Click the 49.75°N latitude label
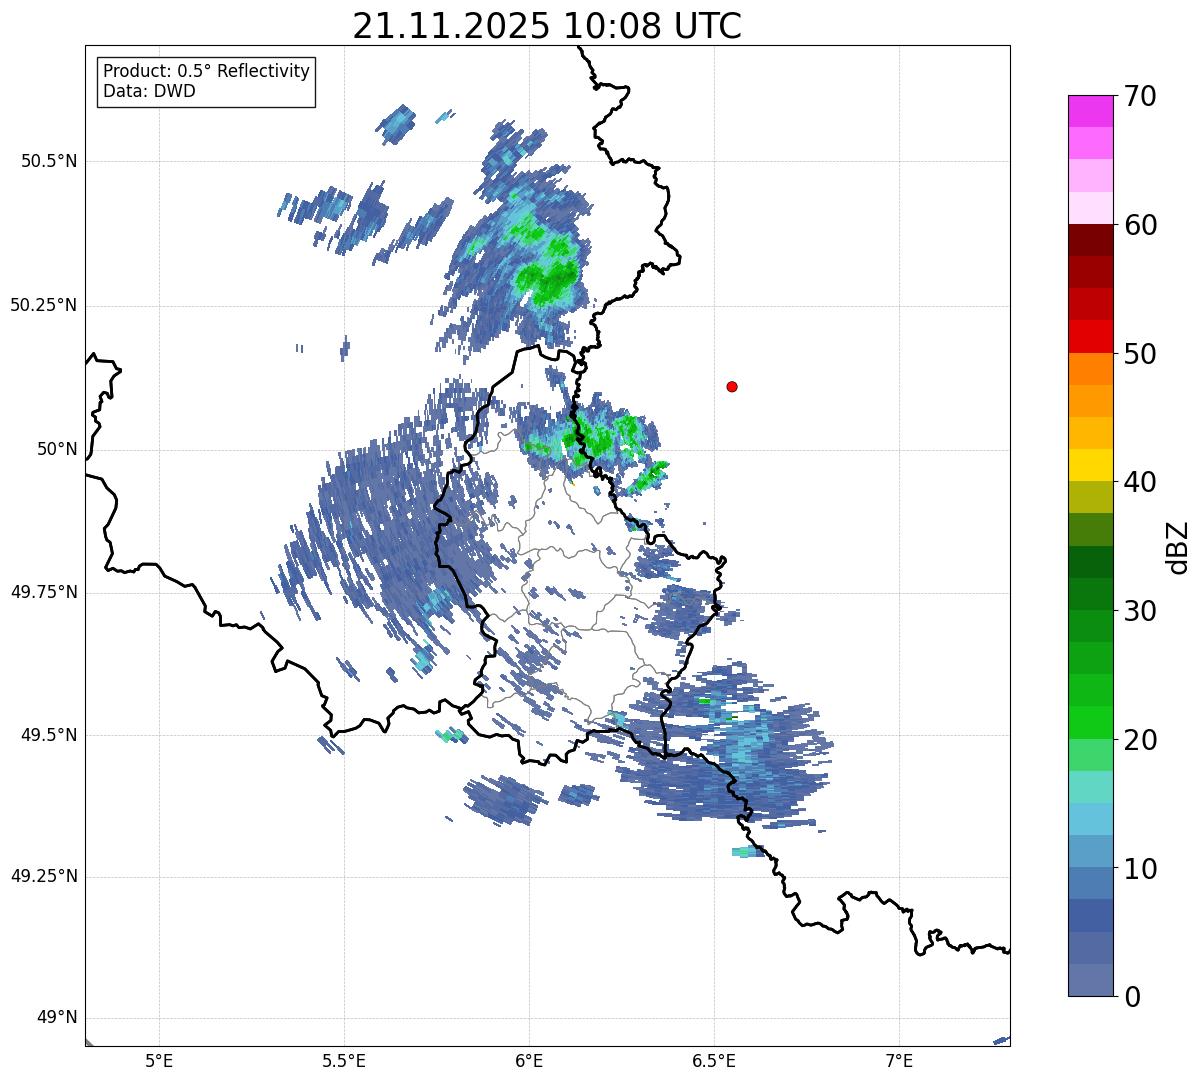Image resolution: width=1202 pixels, height=1081 pixels. pyautogui.click(x=43, y=592)
